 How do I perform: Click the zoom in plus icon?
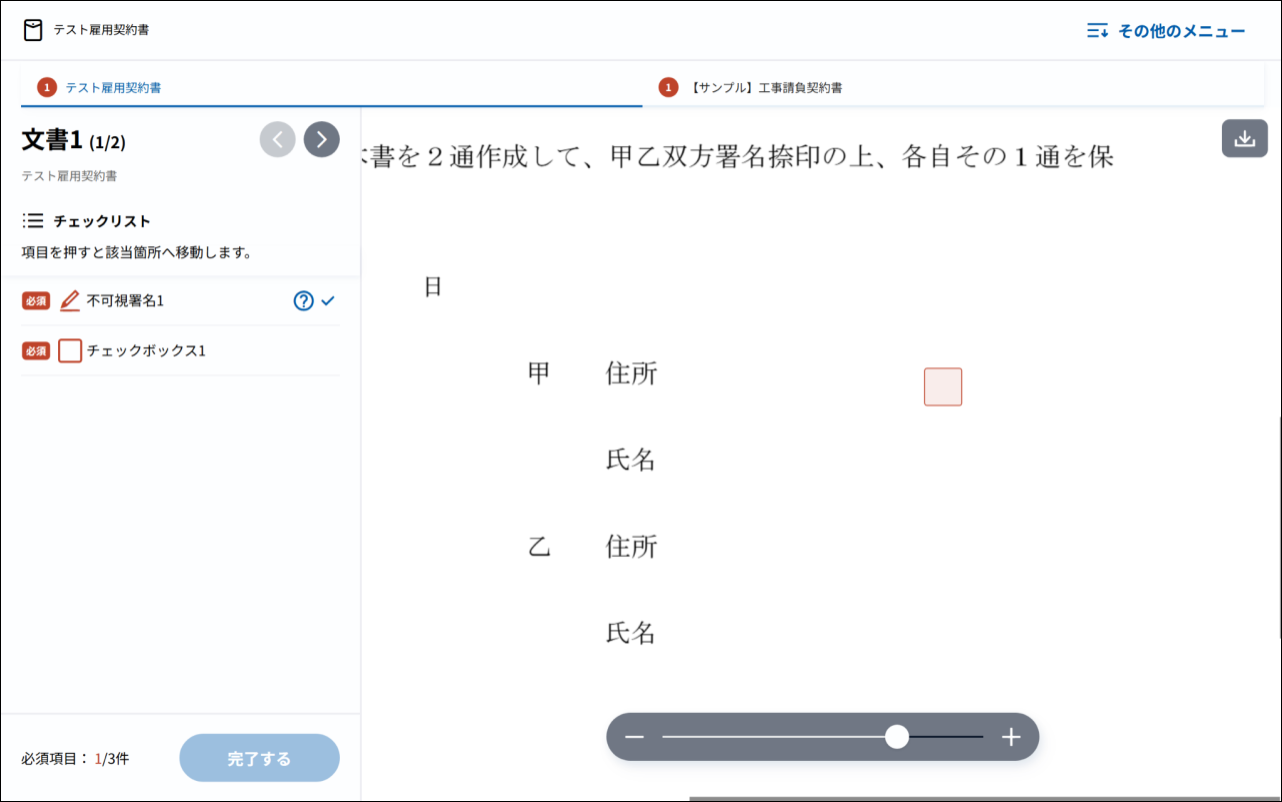pyautogui.click(x=1011, y=737)
